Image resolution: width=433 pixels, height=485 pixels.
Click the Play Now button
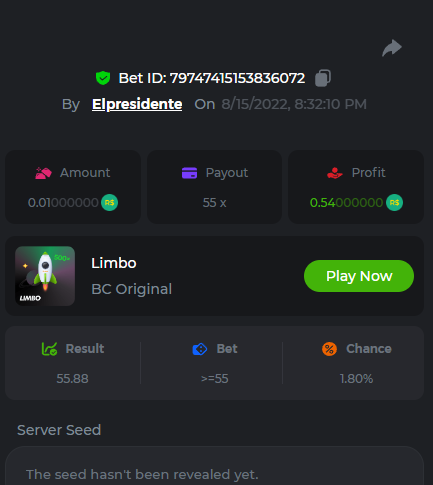(x=359, y=276)
